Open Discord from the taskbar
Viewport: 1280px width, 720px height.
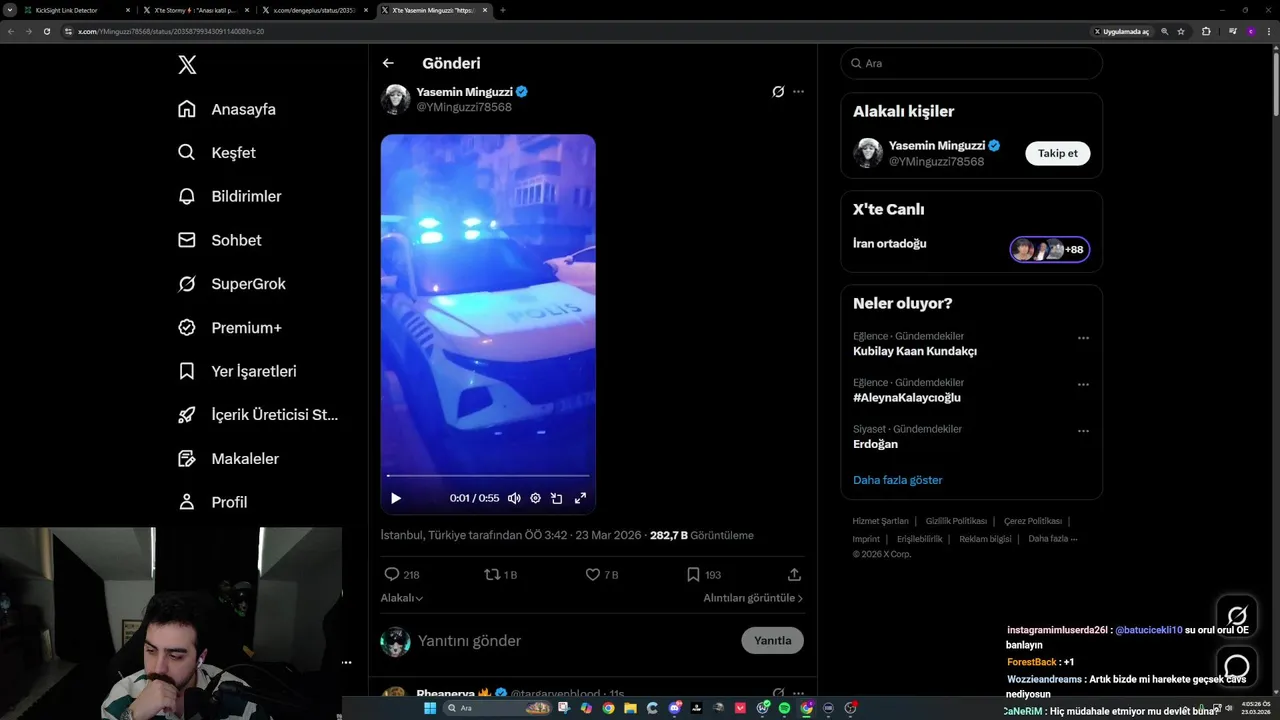pyautogui.click(x=675, y=708)
